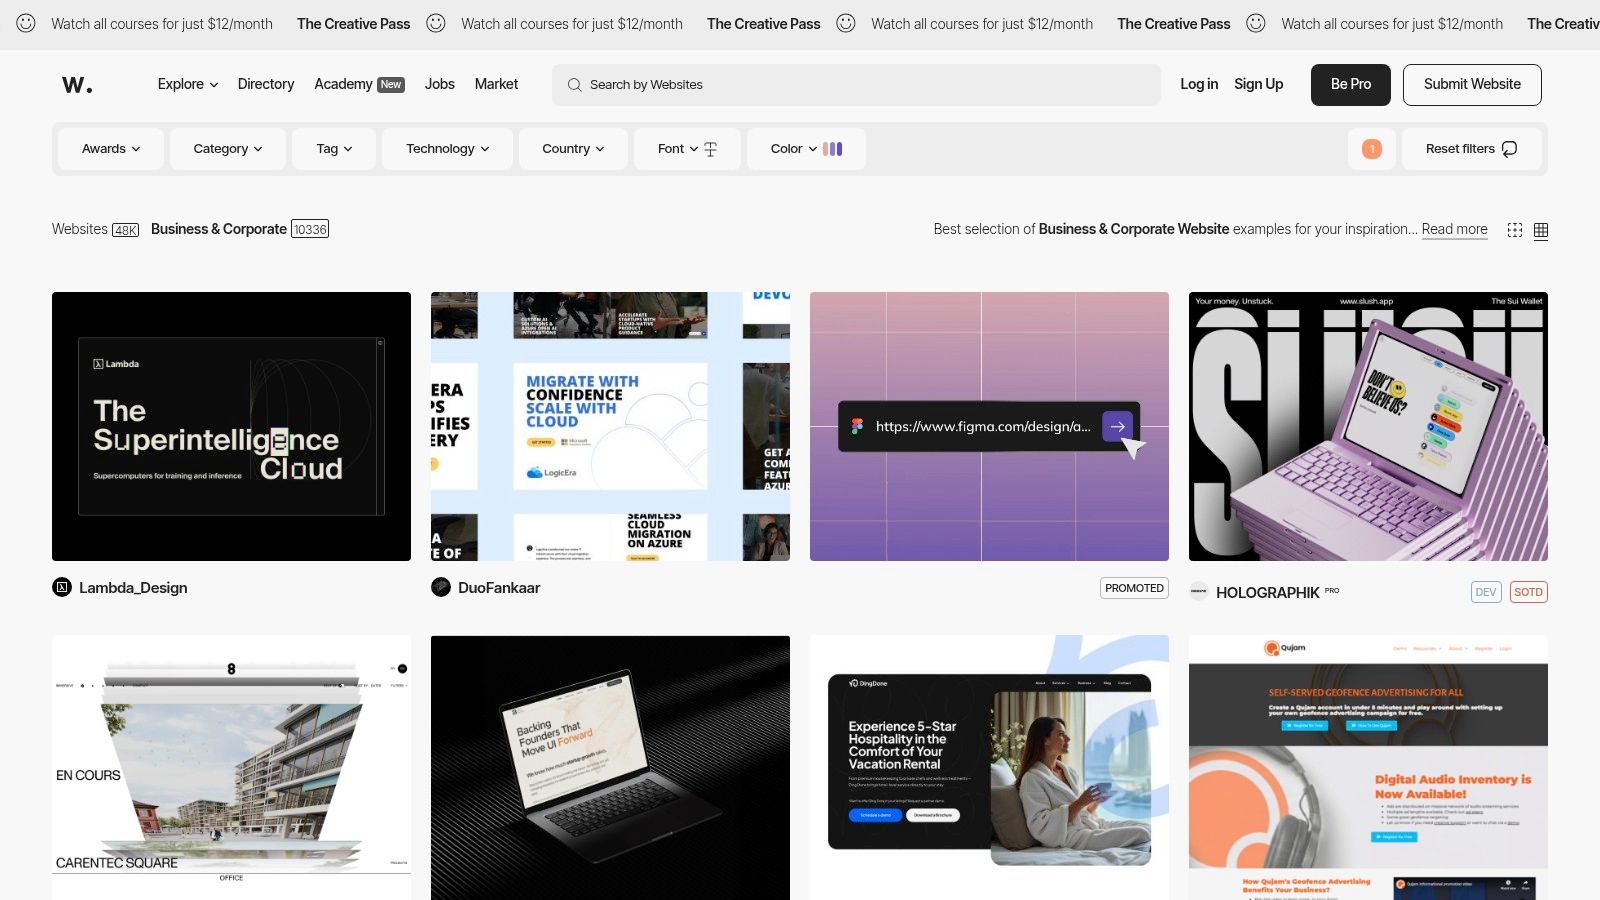Click the font preview icon beside Font filter
This screenshot has height=900, width=1600.
pyautogui.click(x=710, y=148)
